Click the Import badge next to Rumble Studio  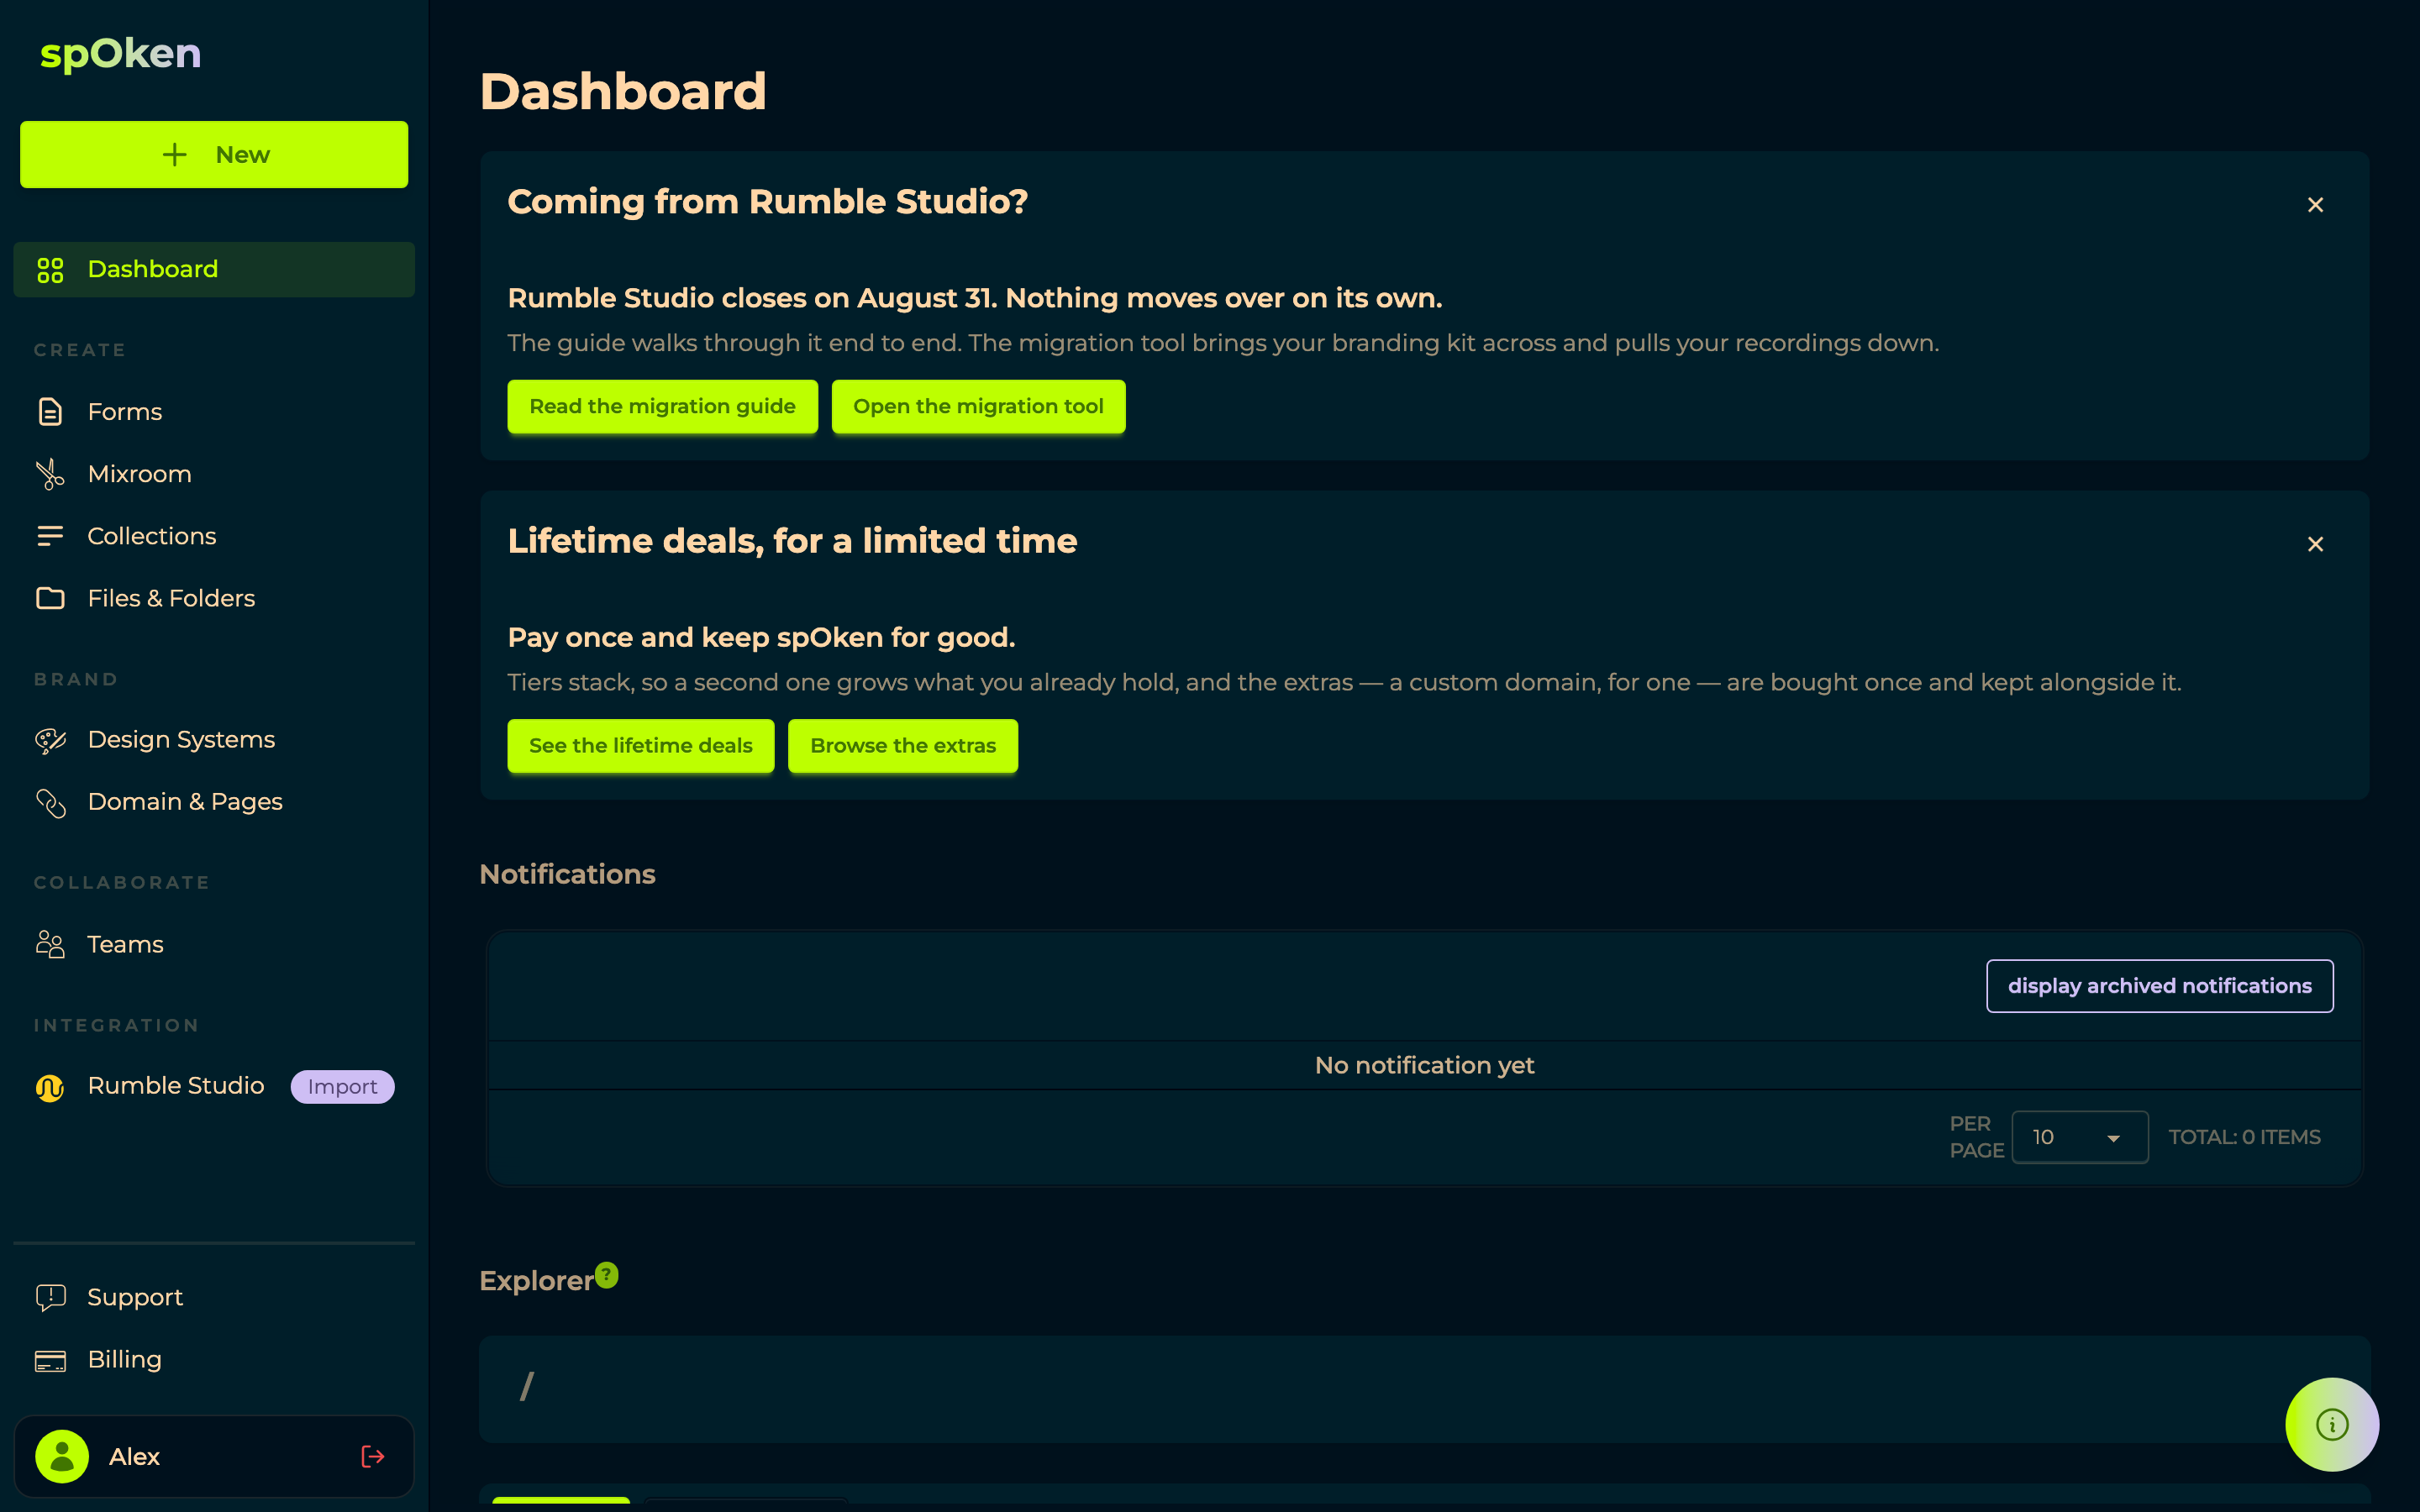tap(342, 1087)
